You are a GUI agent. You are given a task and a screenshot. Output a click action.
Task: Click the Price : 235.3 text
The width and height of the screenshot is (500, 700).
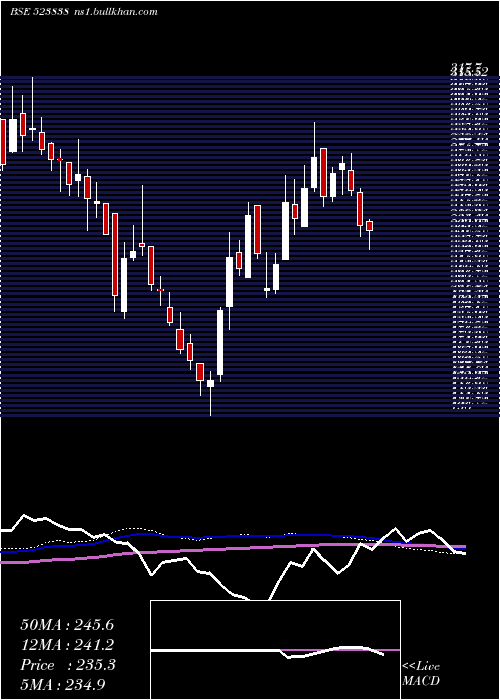click(x=68, y=665)
